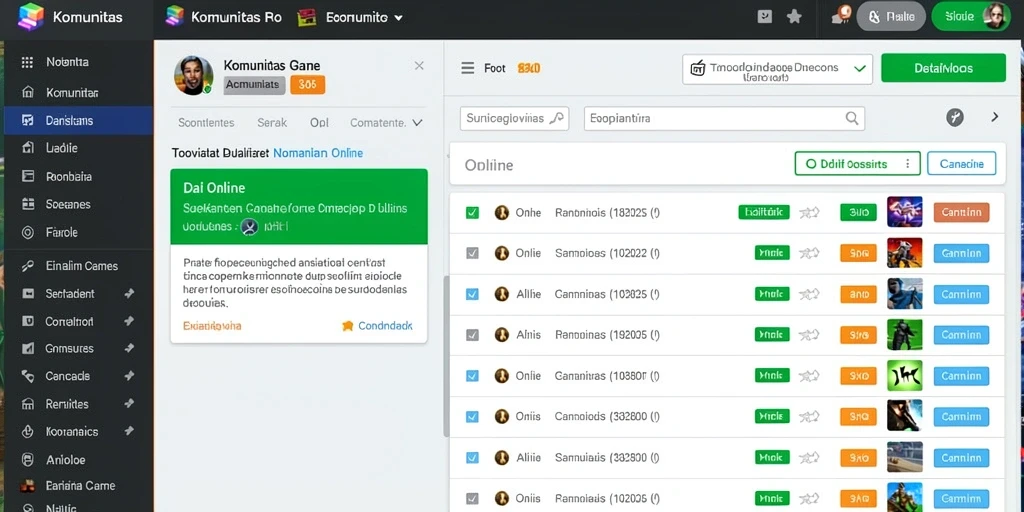Select the Danisitams sidebar icon
Viewport: 1024px width, 512px height.
(x=27, y=120)
